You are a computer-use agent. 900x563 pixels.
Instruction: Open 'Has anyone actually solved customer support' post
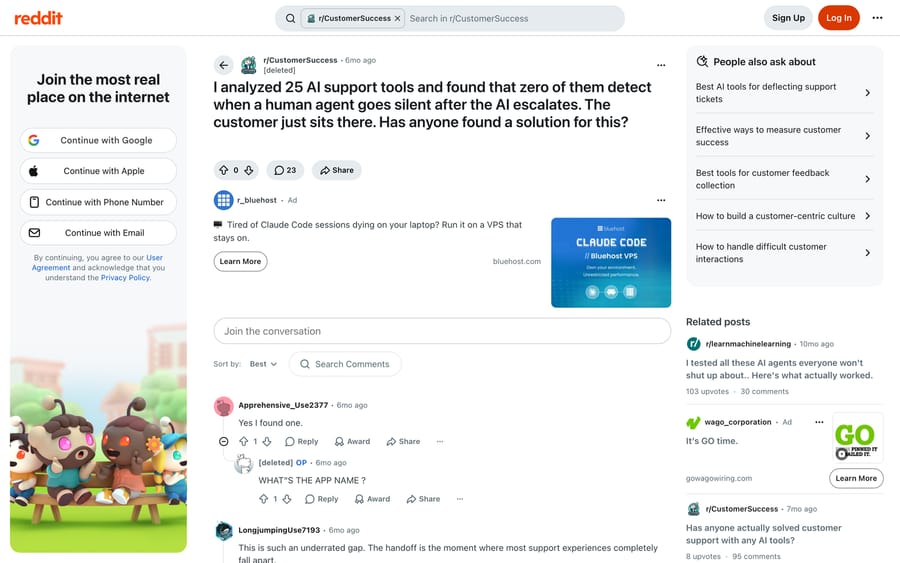tap(763, 534)
